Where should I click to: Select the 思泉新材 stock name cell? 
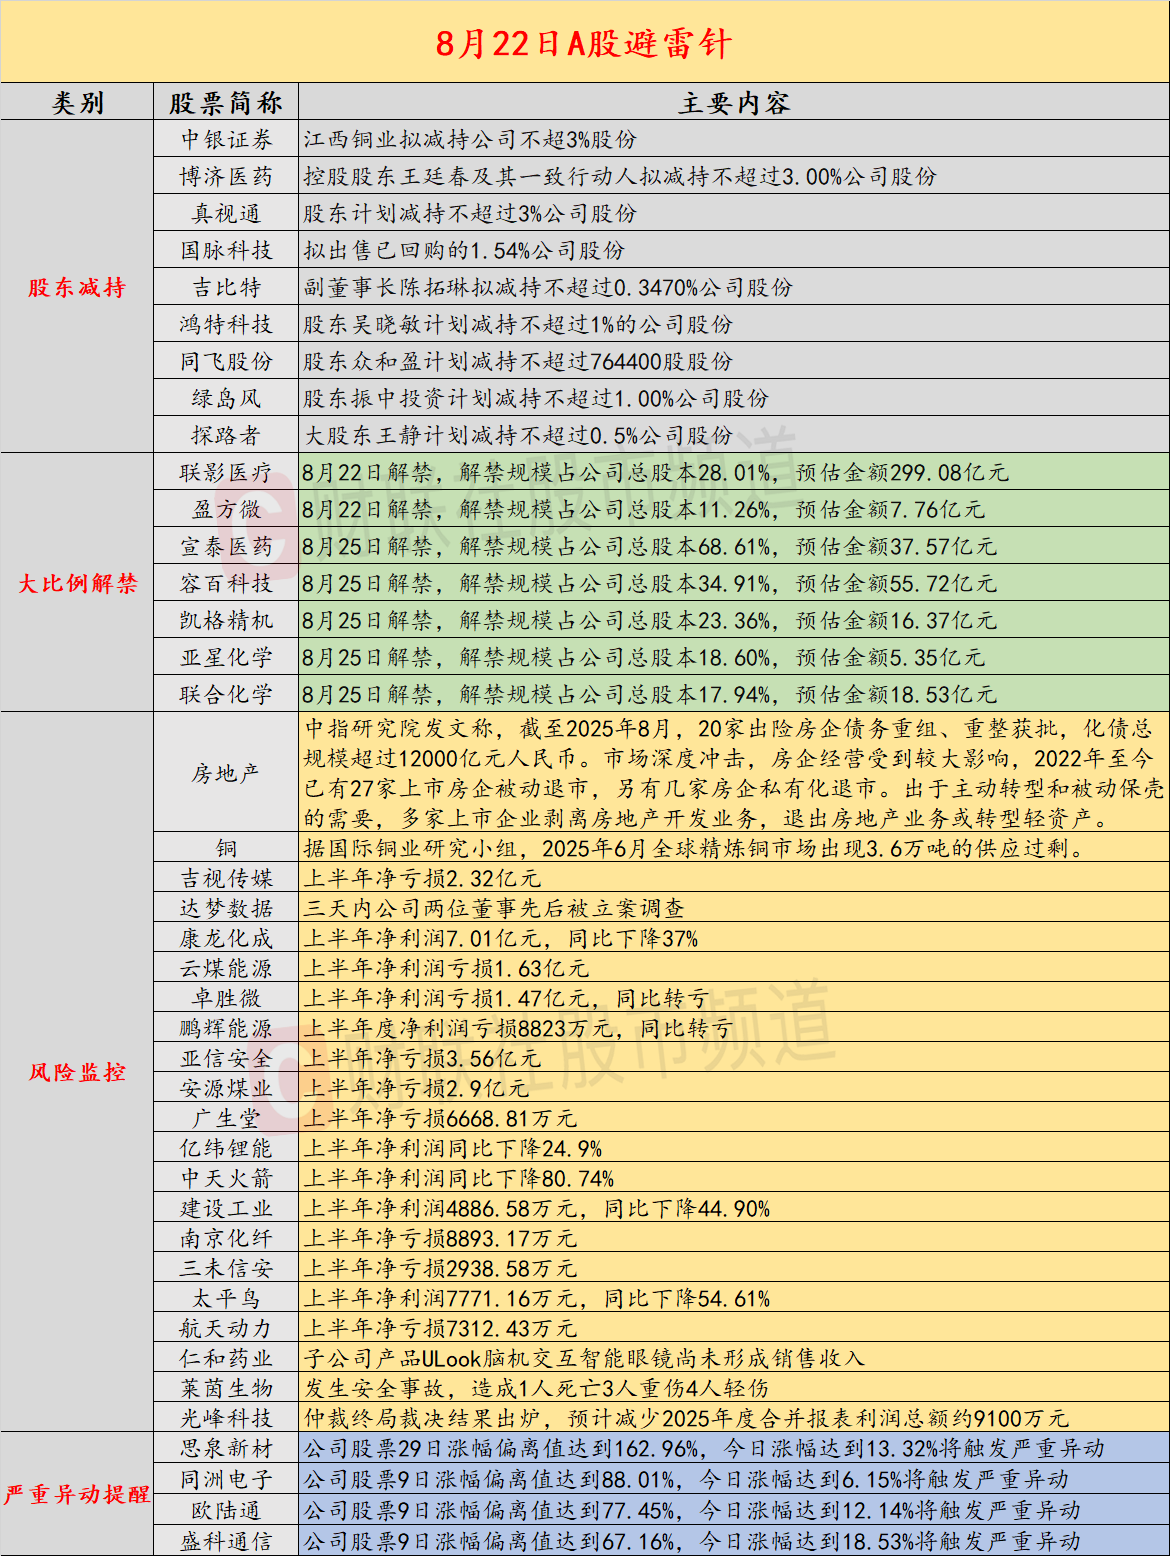[226, 1448]
